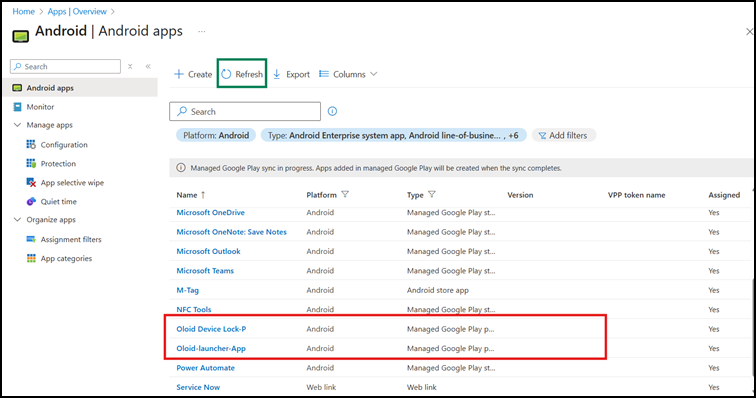Select Android apps in the sidebar
The image size is (756, 398).
coord(81,88)
